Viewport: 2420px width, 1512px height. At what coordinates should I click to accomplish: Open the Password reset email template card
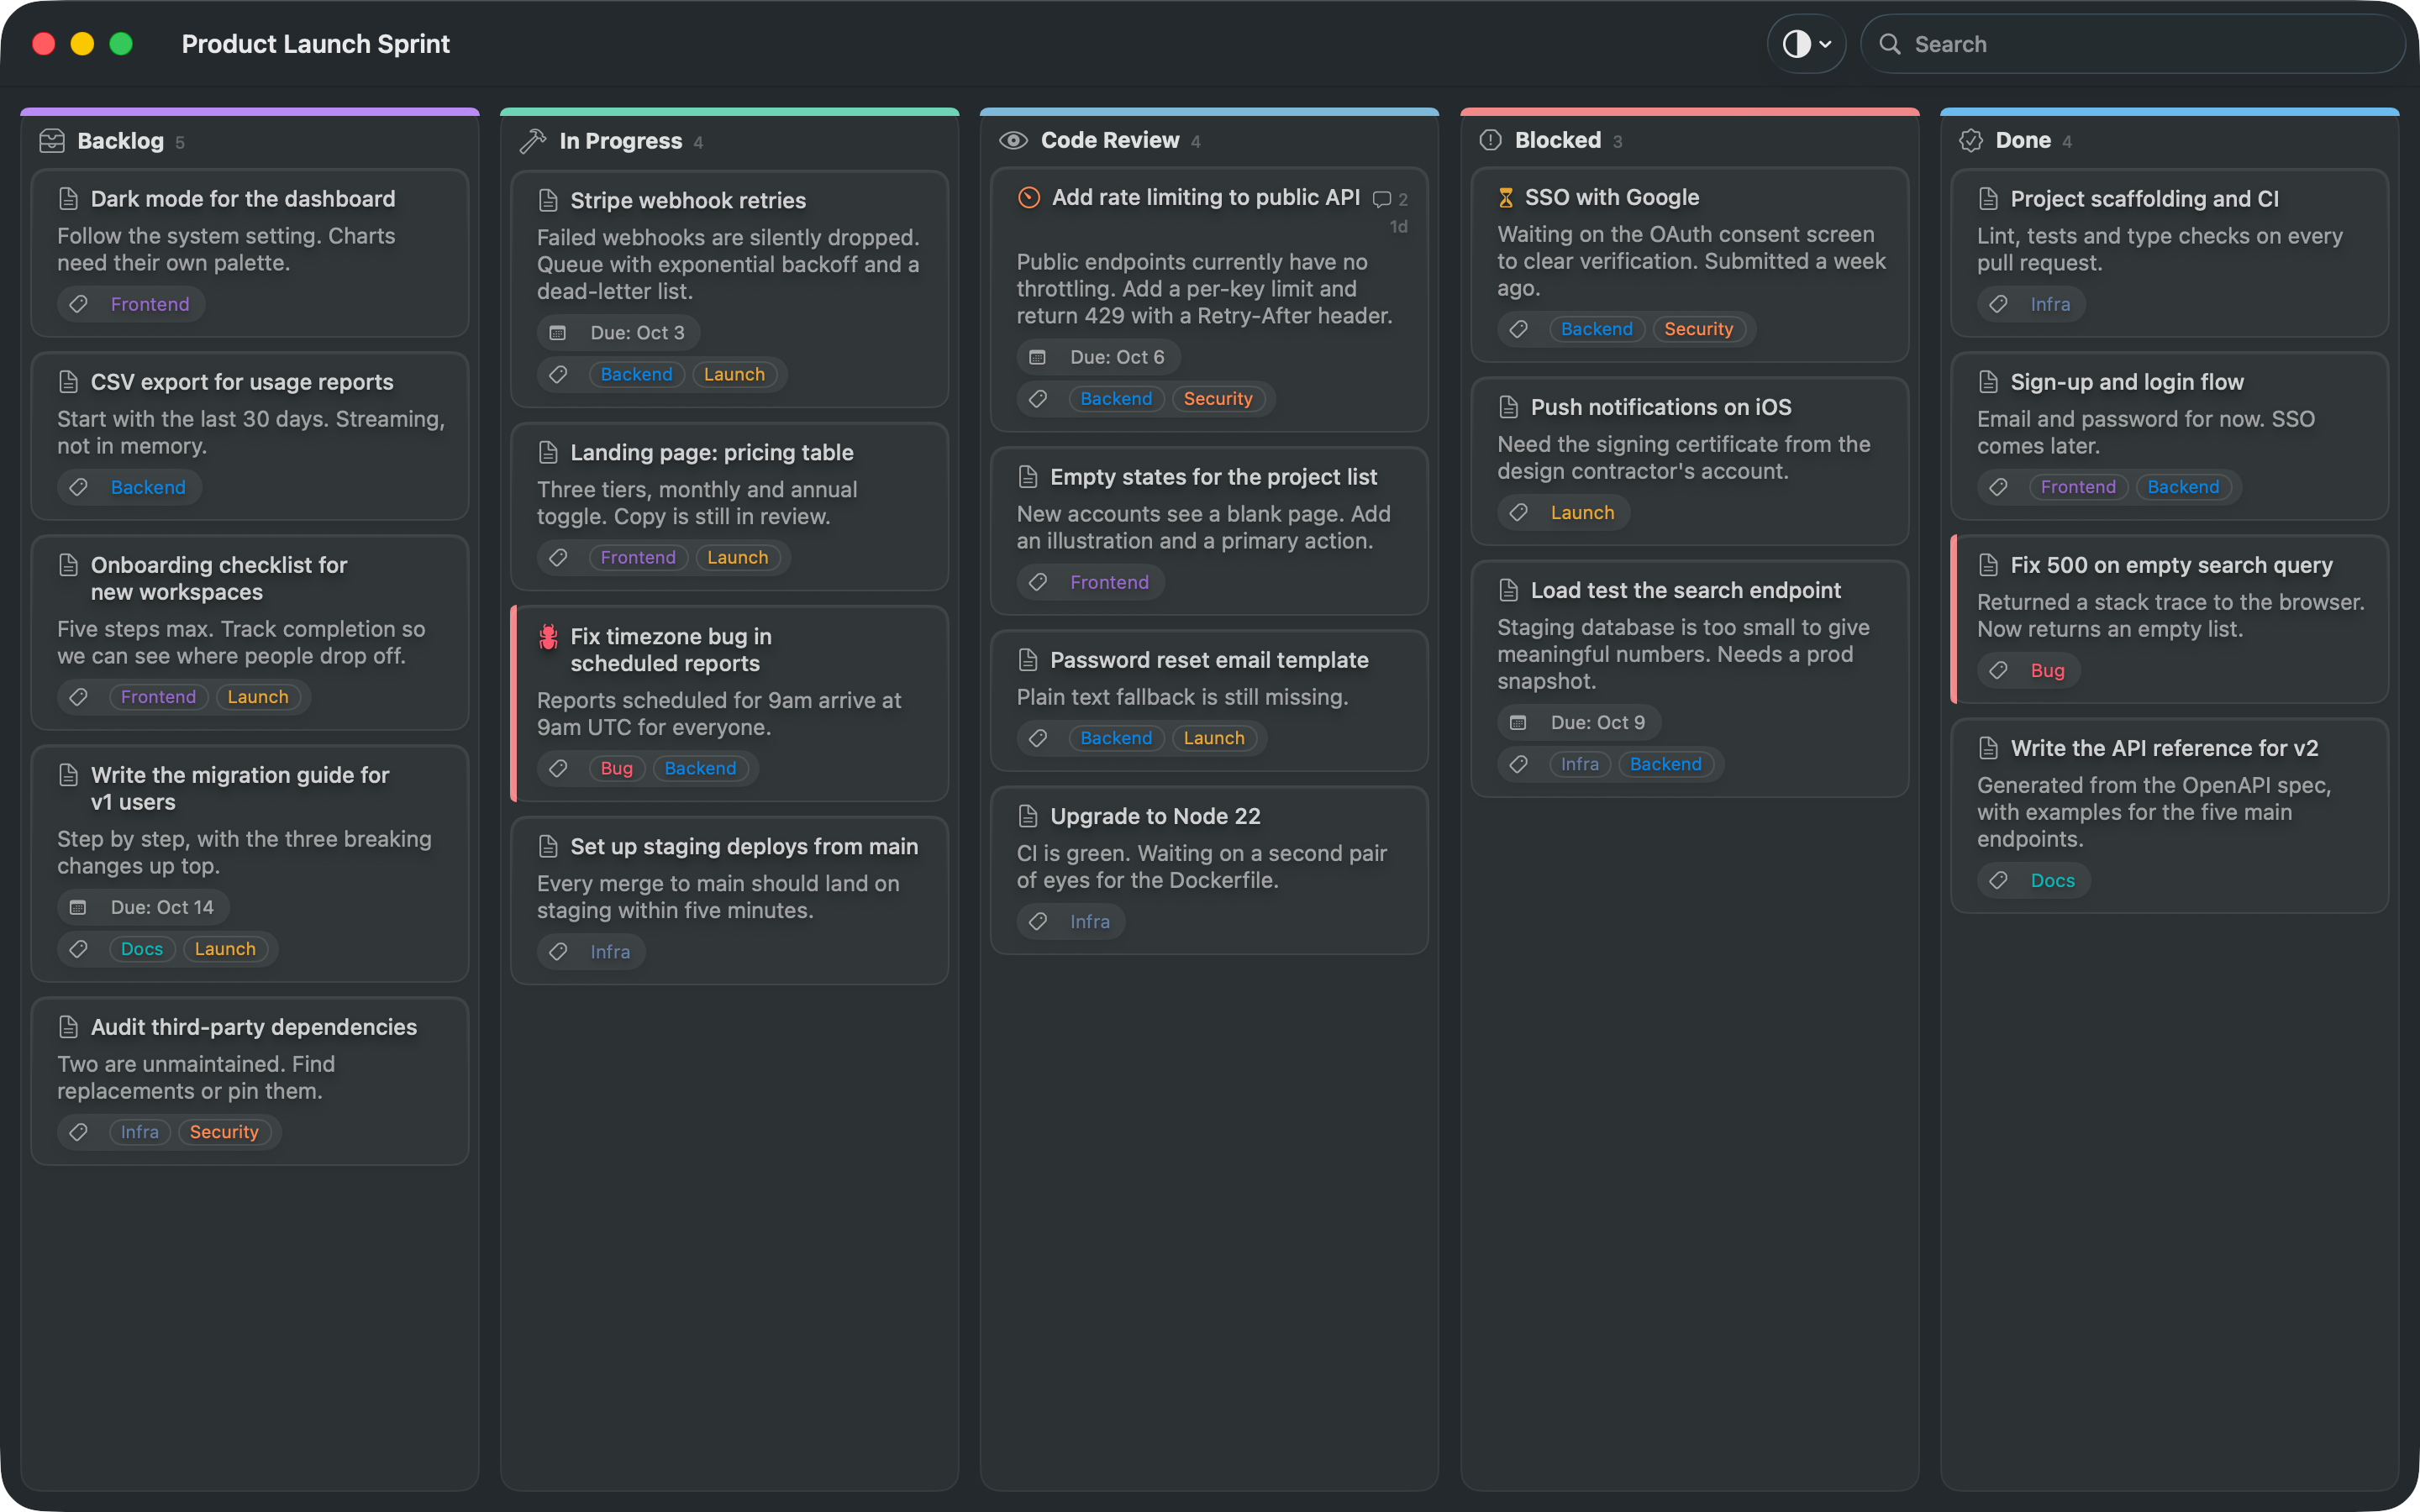coord(1209,700)
